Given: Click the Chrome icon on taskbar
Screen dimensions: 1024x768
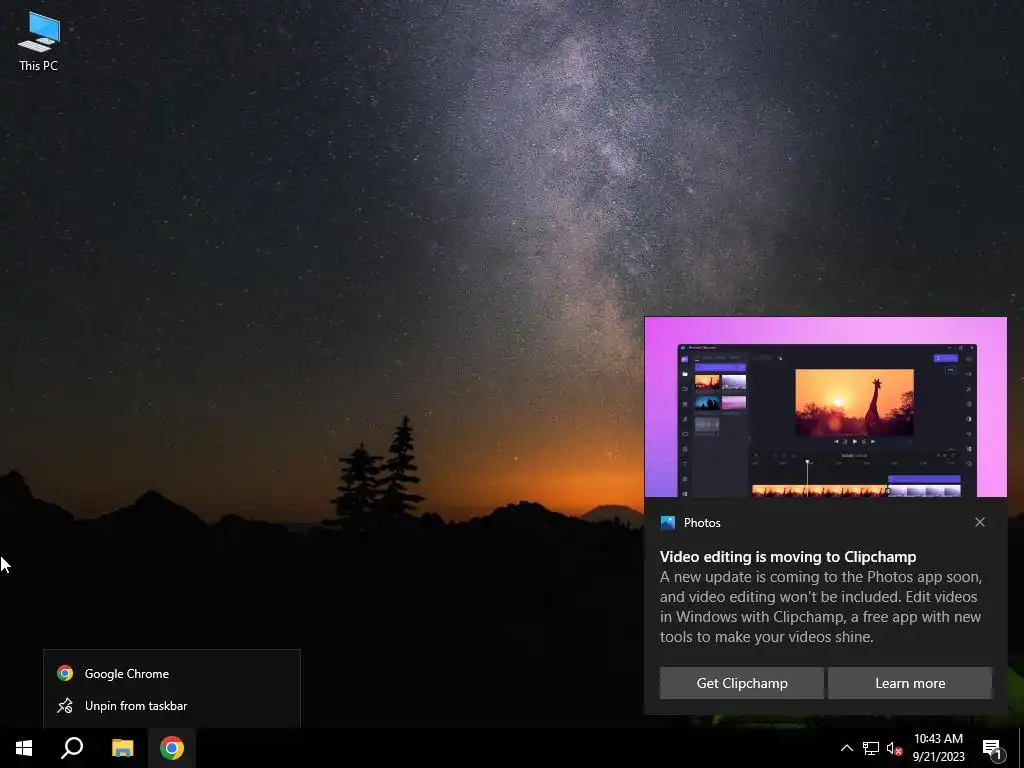Looking at the screenshot, I should pos(172,748).
